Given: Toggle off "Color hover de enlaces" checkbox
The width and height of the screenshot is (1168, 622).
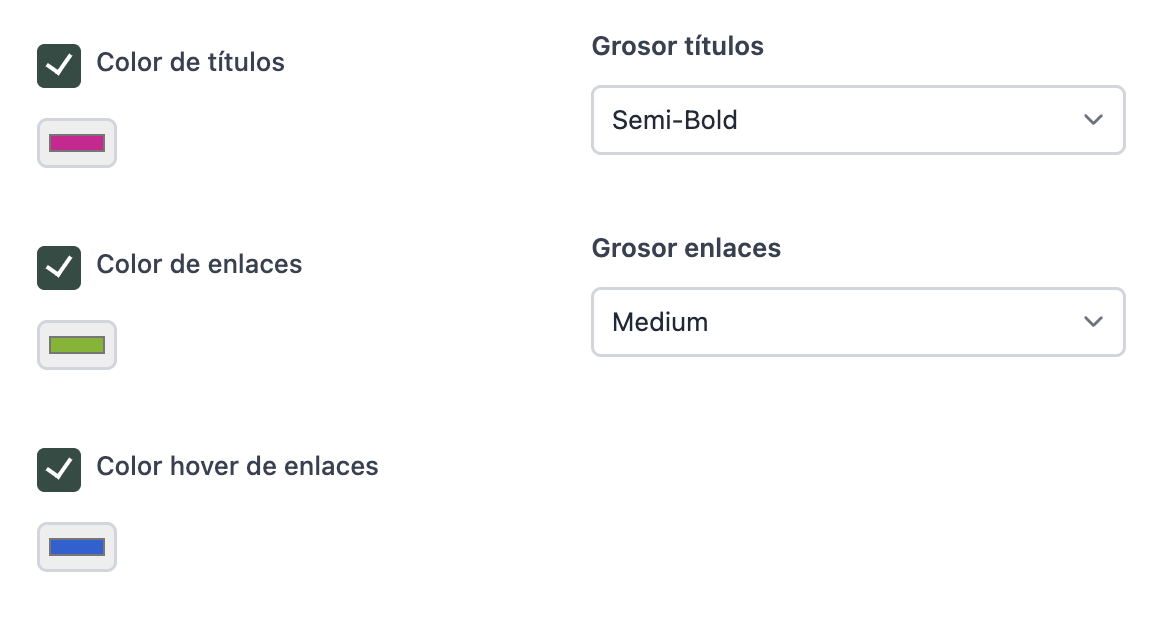Looking at the screenshot, I should (59, 470).
